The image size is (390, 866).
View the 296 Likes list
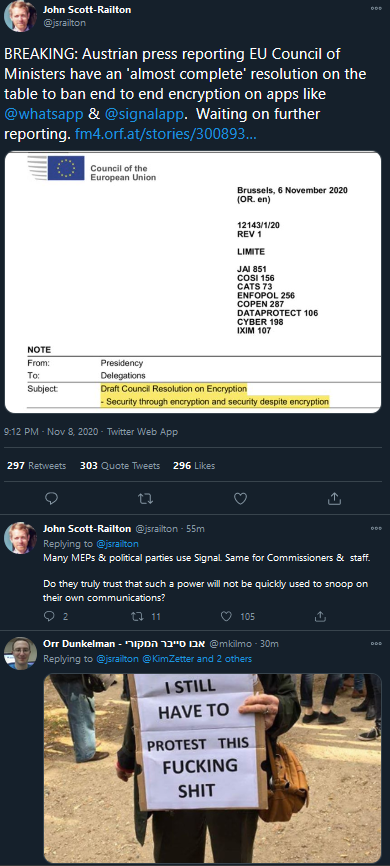(x=194, y=466)
